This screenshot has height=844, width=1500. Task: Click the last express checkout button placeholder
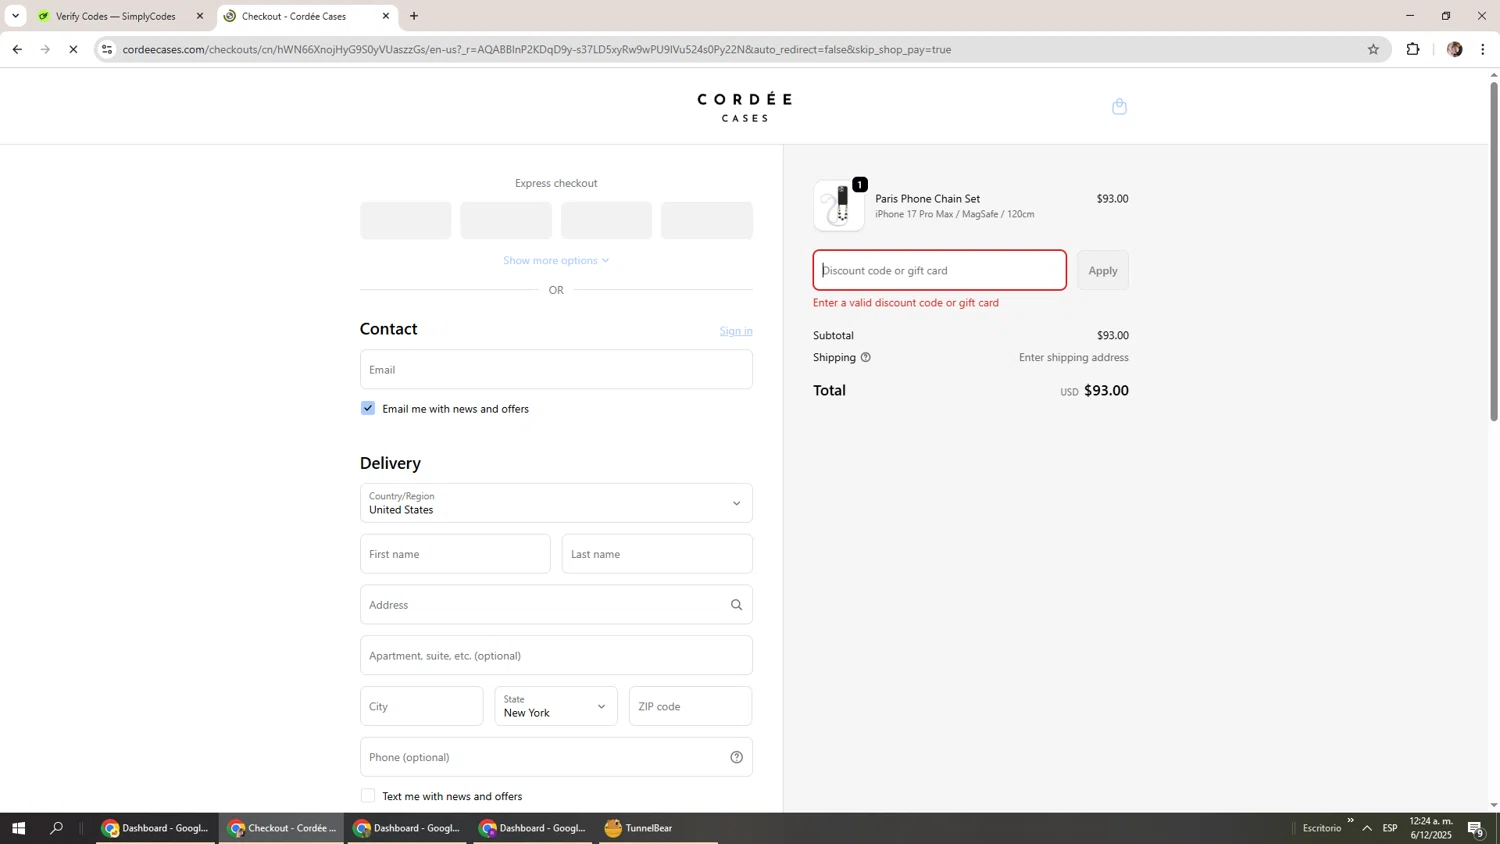(x=707, y=220)
